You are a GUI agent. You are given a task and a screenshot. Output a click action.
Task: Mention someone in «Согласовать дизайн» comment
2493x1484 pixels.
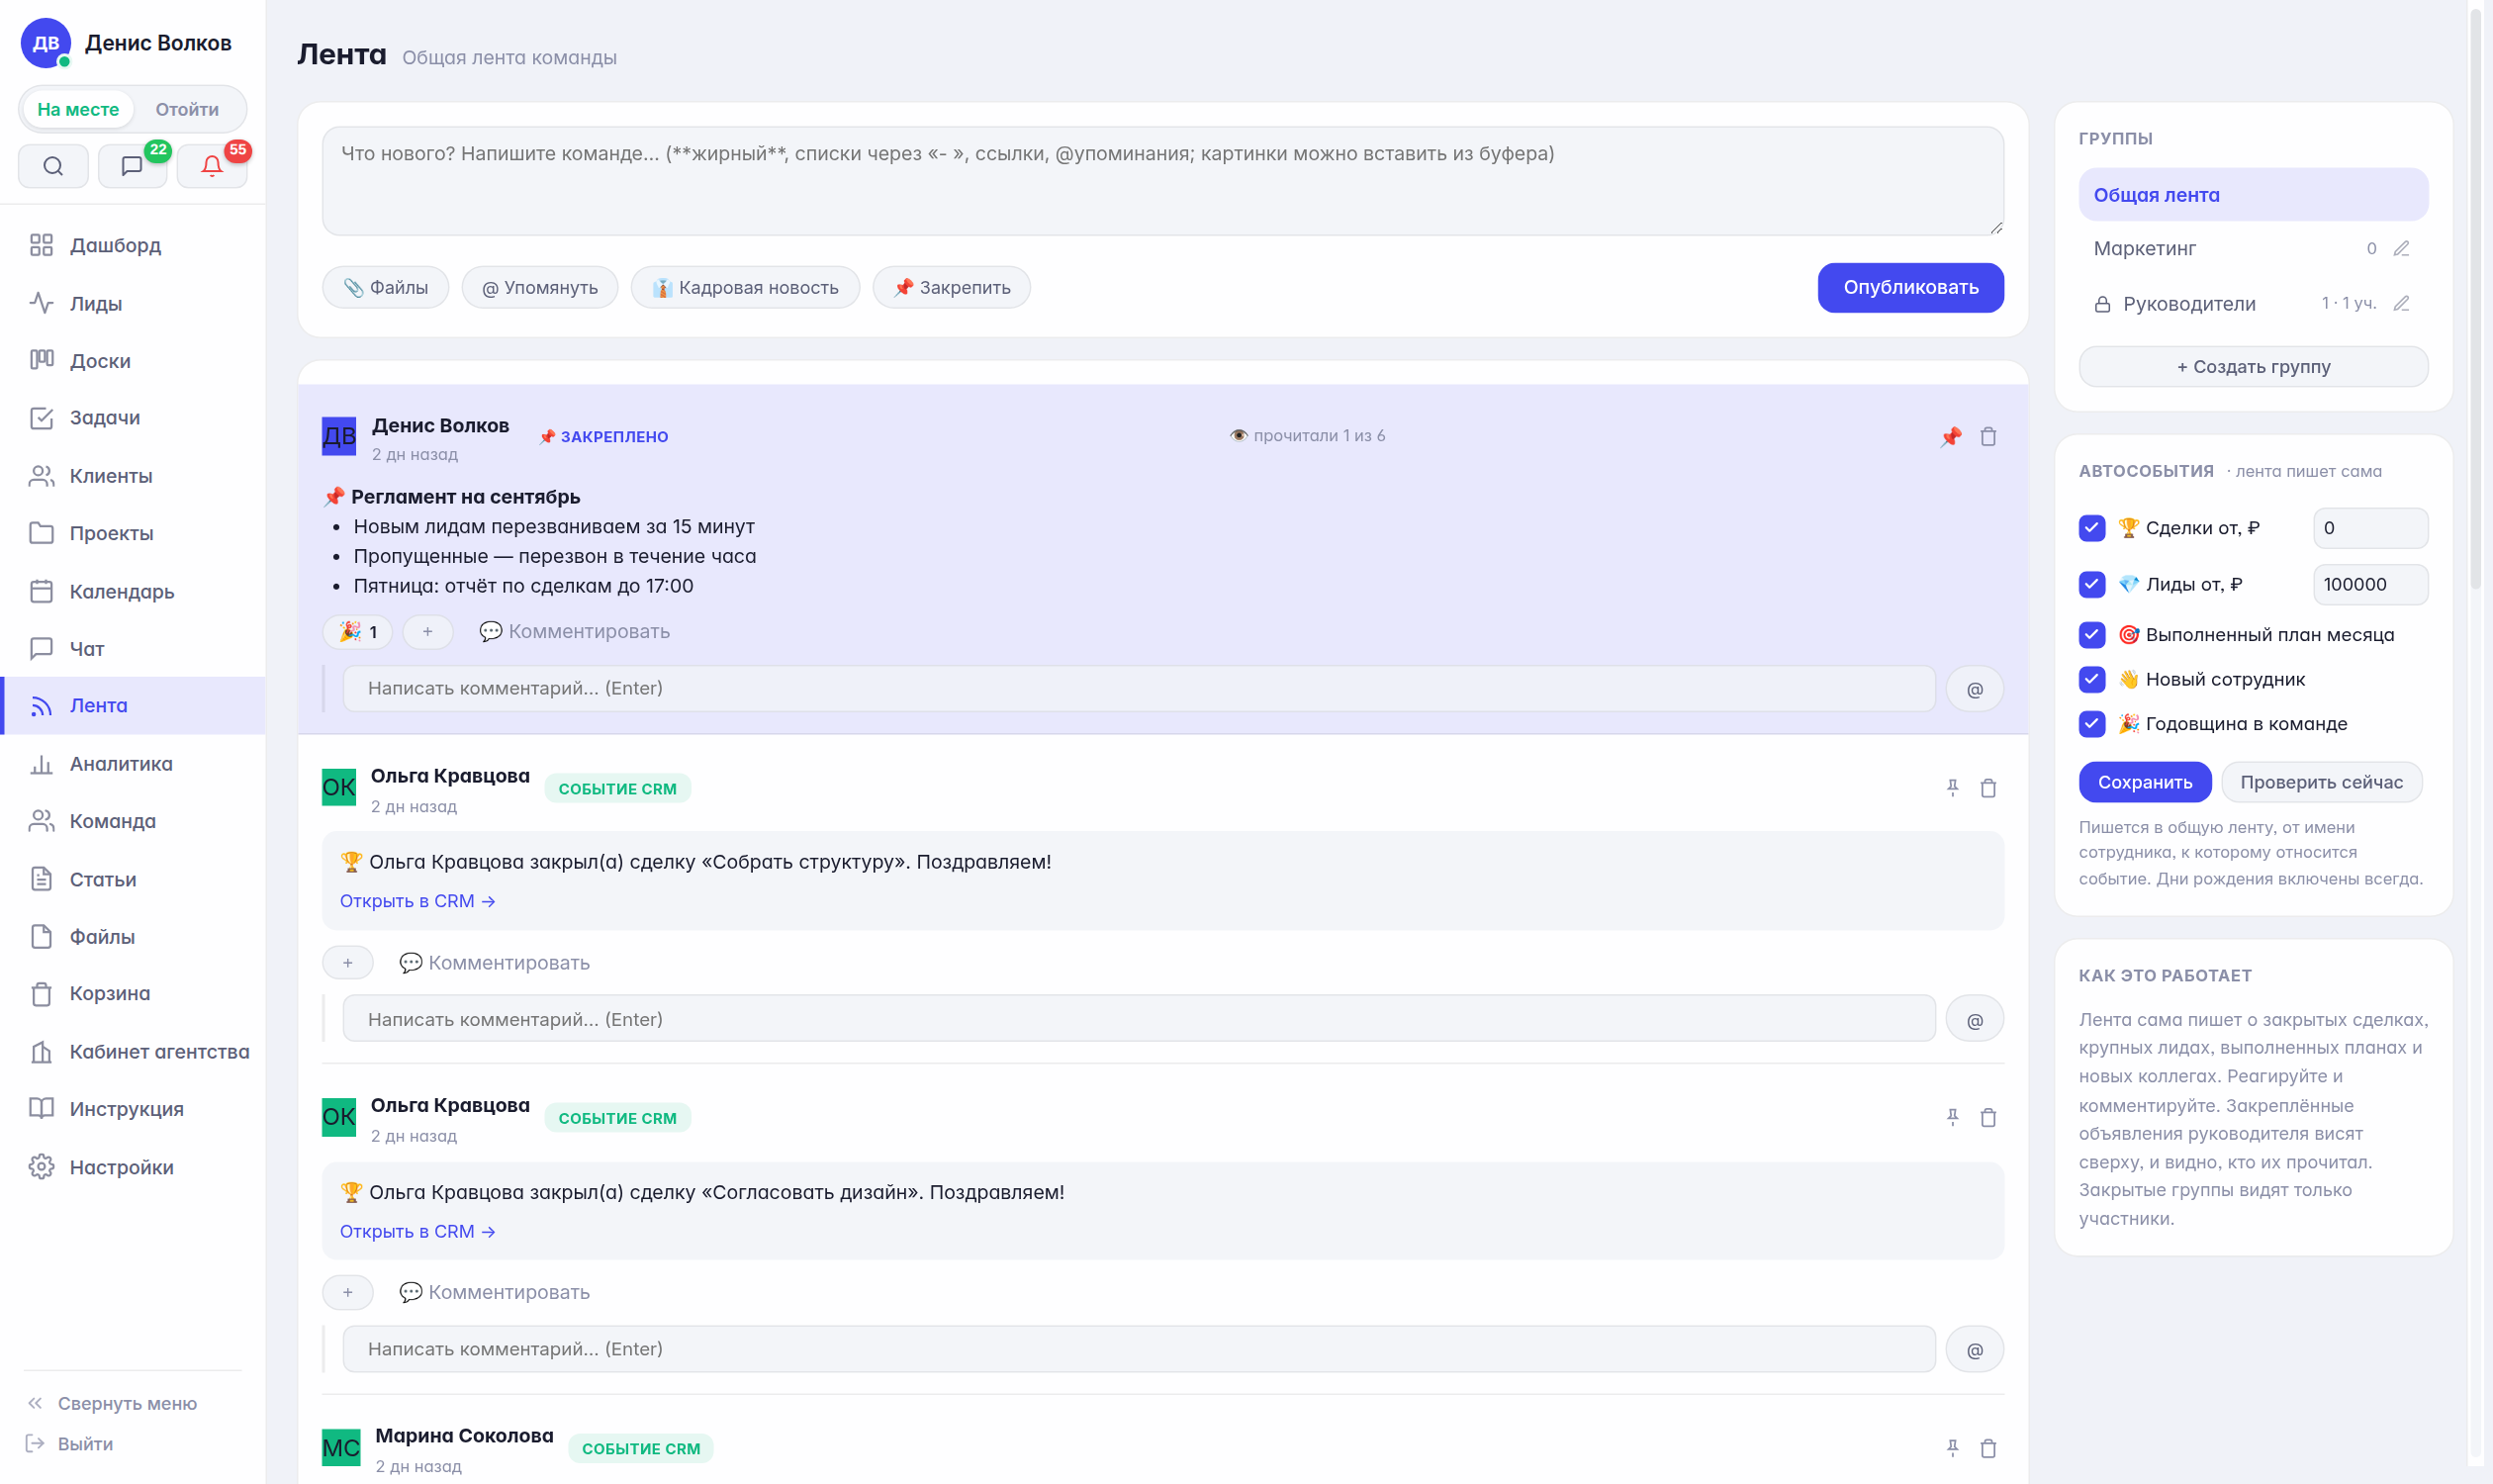click(x=1974, y=1350)
